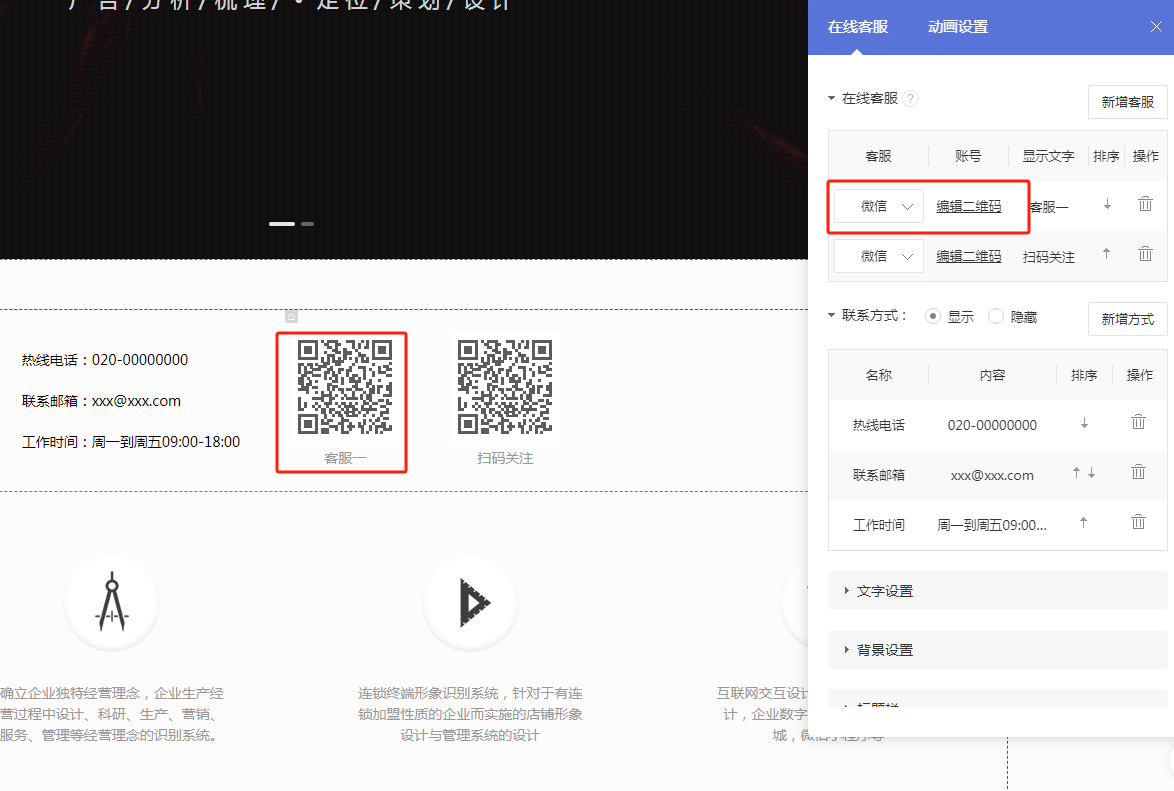Expand the 文字设置 section
Viewport: 1174px width, 791px height.
pos(997,591)
